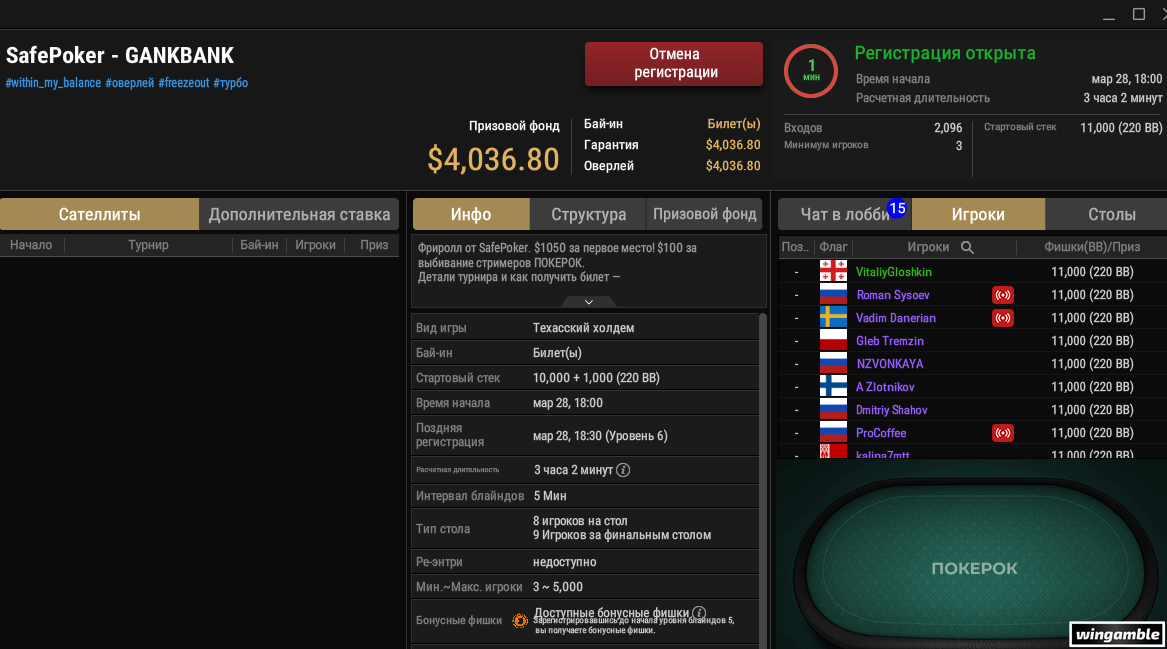Open the Чат в лобби tab
This screenshot has width=1167, height=649.
[x=845, y=214]
